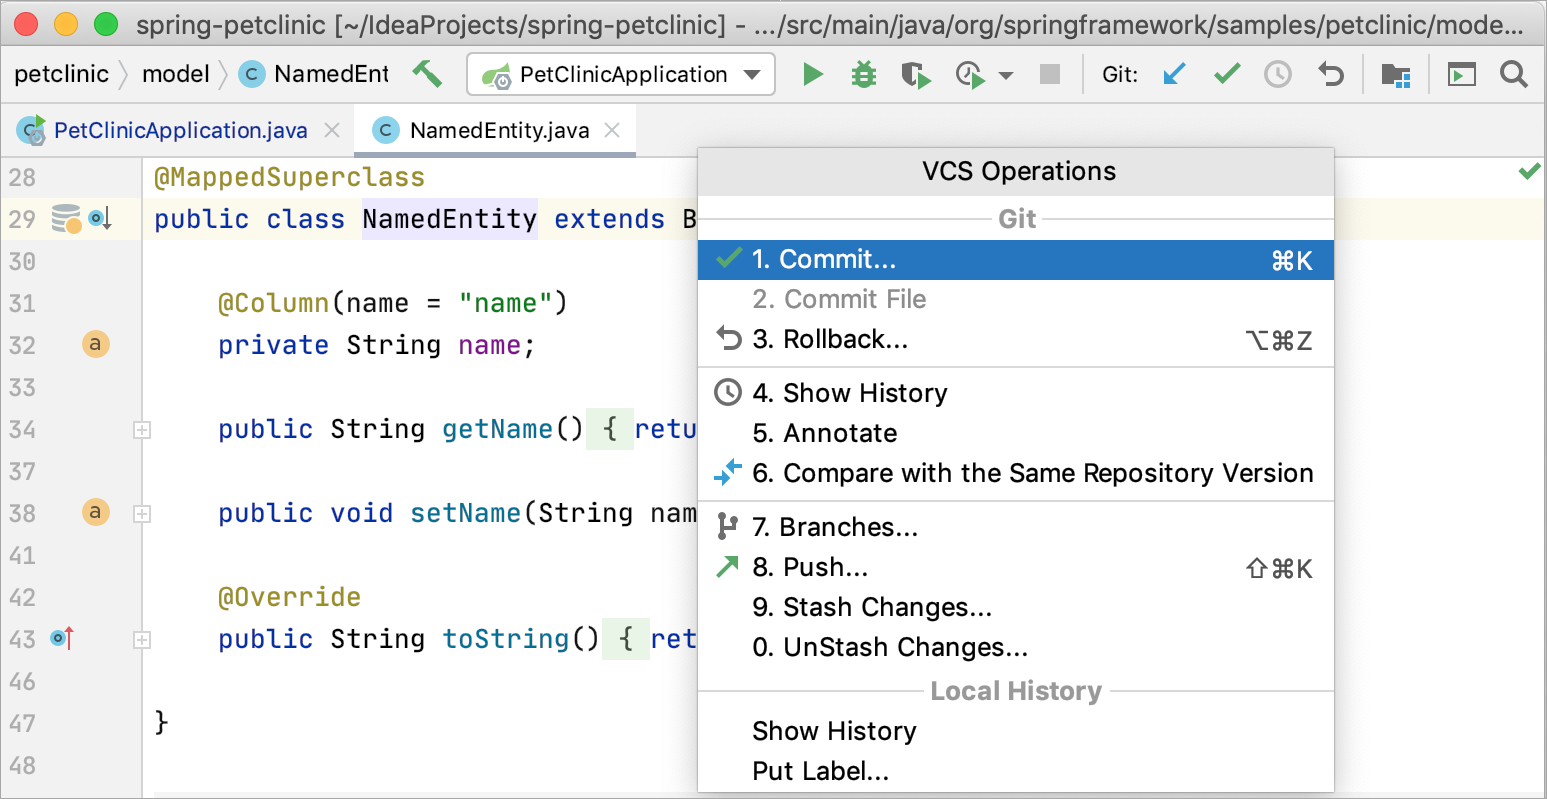The width and height of the screenshot is (1547, 799).
Task: Close the PetClinicApplication.java tab
Action: point(332,131)
